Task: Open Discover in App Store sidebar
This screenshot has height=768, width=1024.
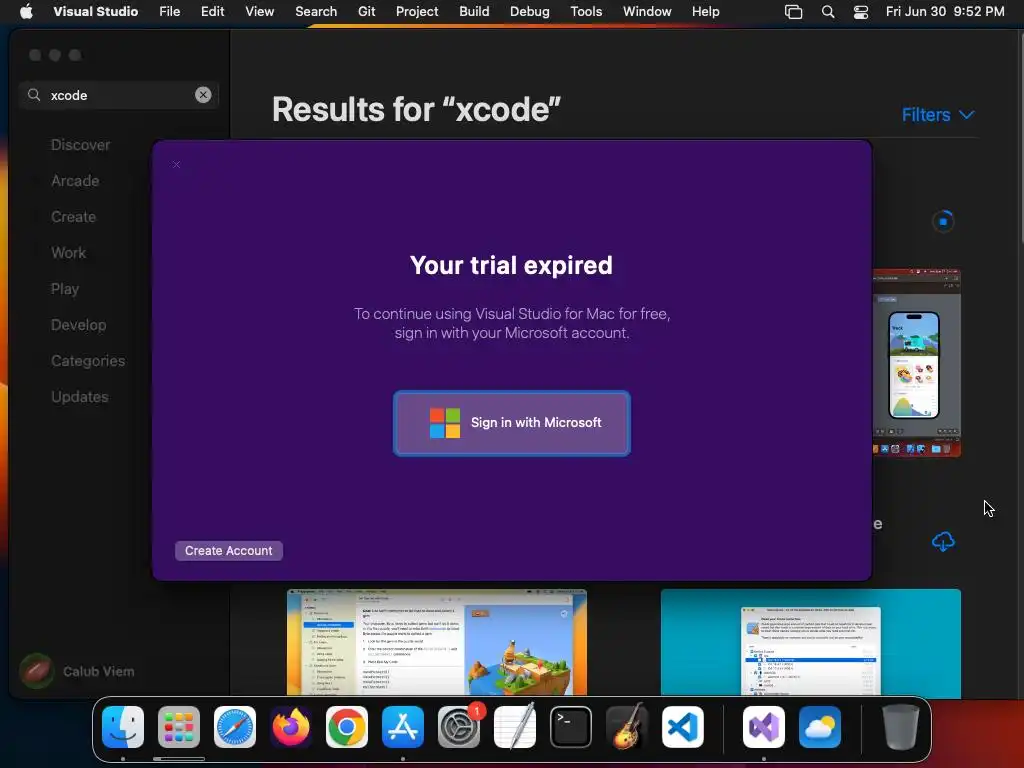Action: point(80,145)
